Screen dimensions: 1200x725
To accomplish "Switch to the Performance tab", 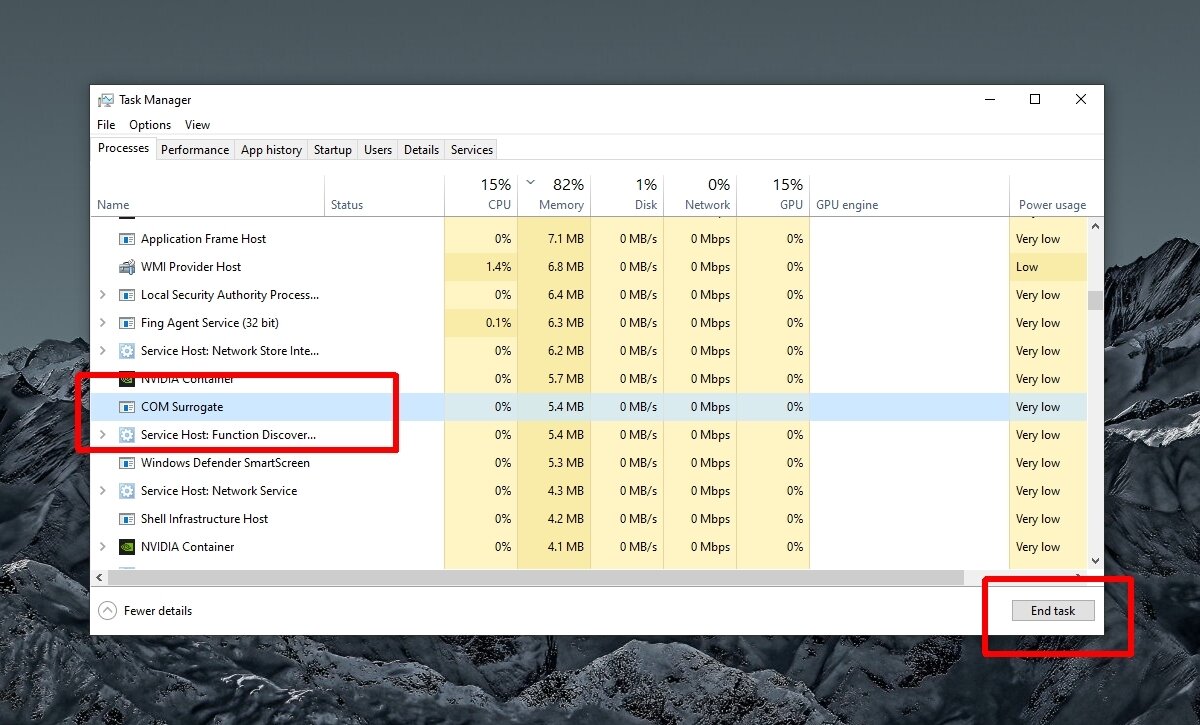I will (x=195, y=150).
